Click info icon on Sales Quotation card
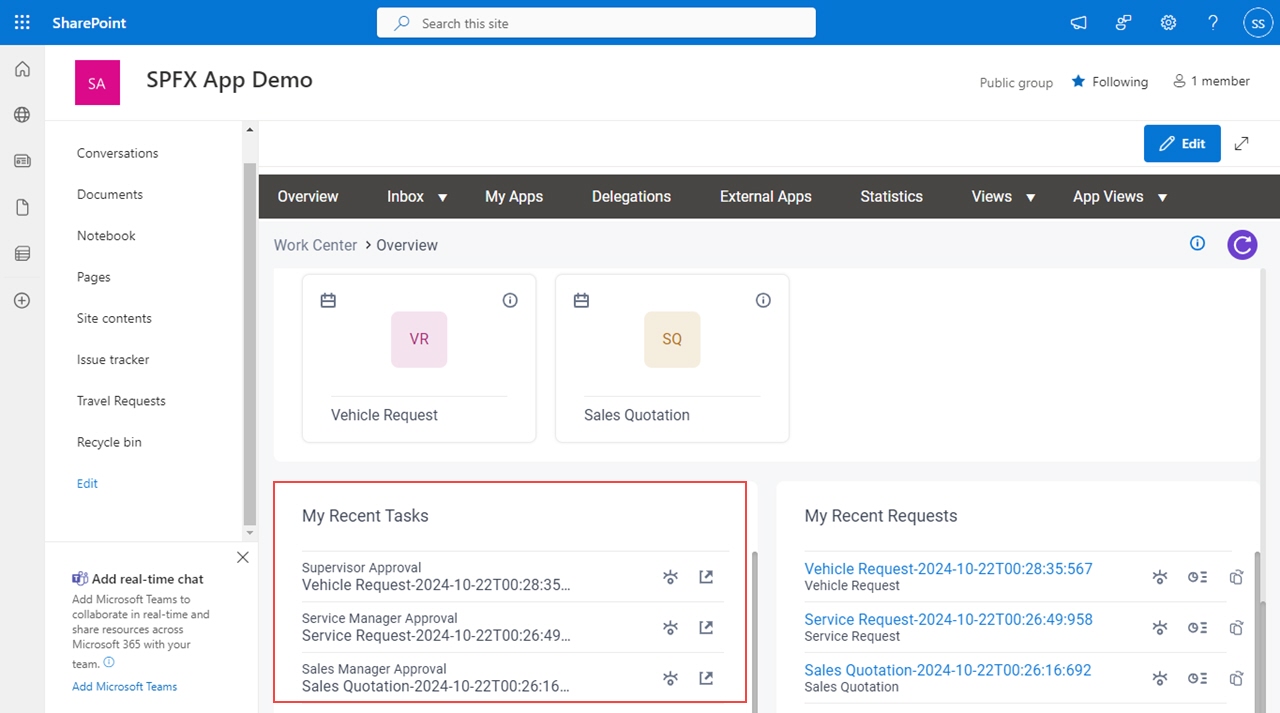This screenshot has width=1280, height=713. click(763, 300)
